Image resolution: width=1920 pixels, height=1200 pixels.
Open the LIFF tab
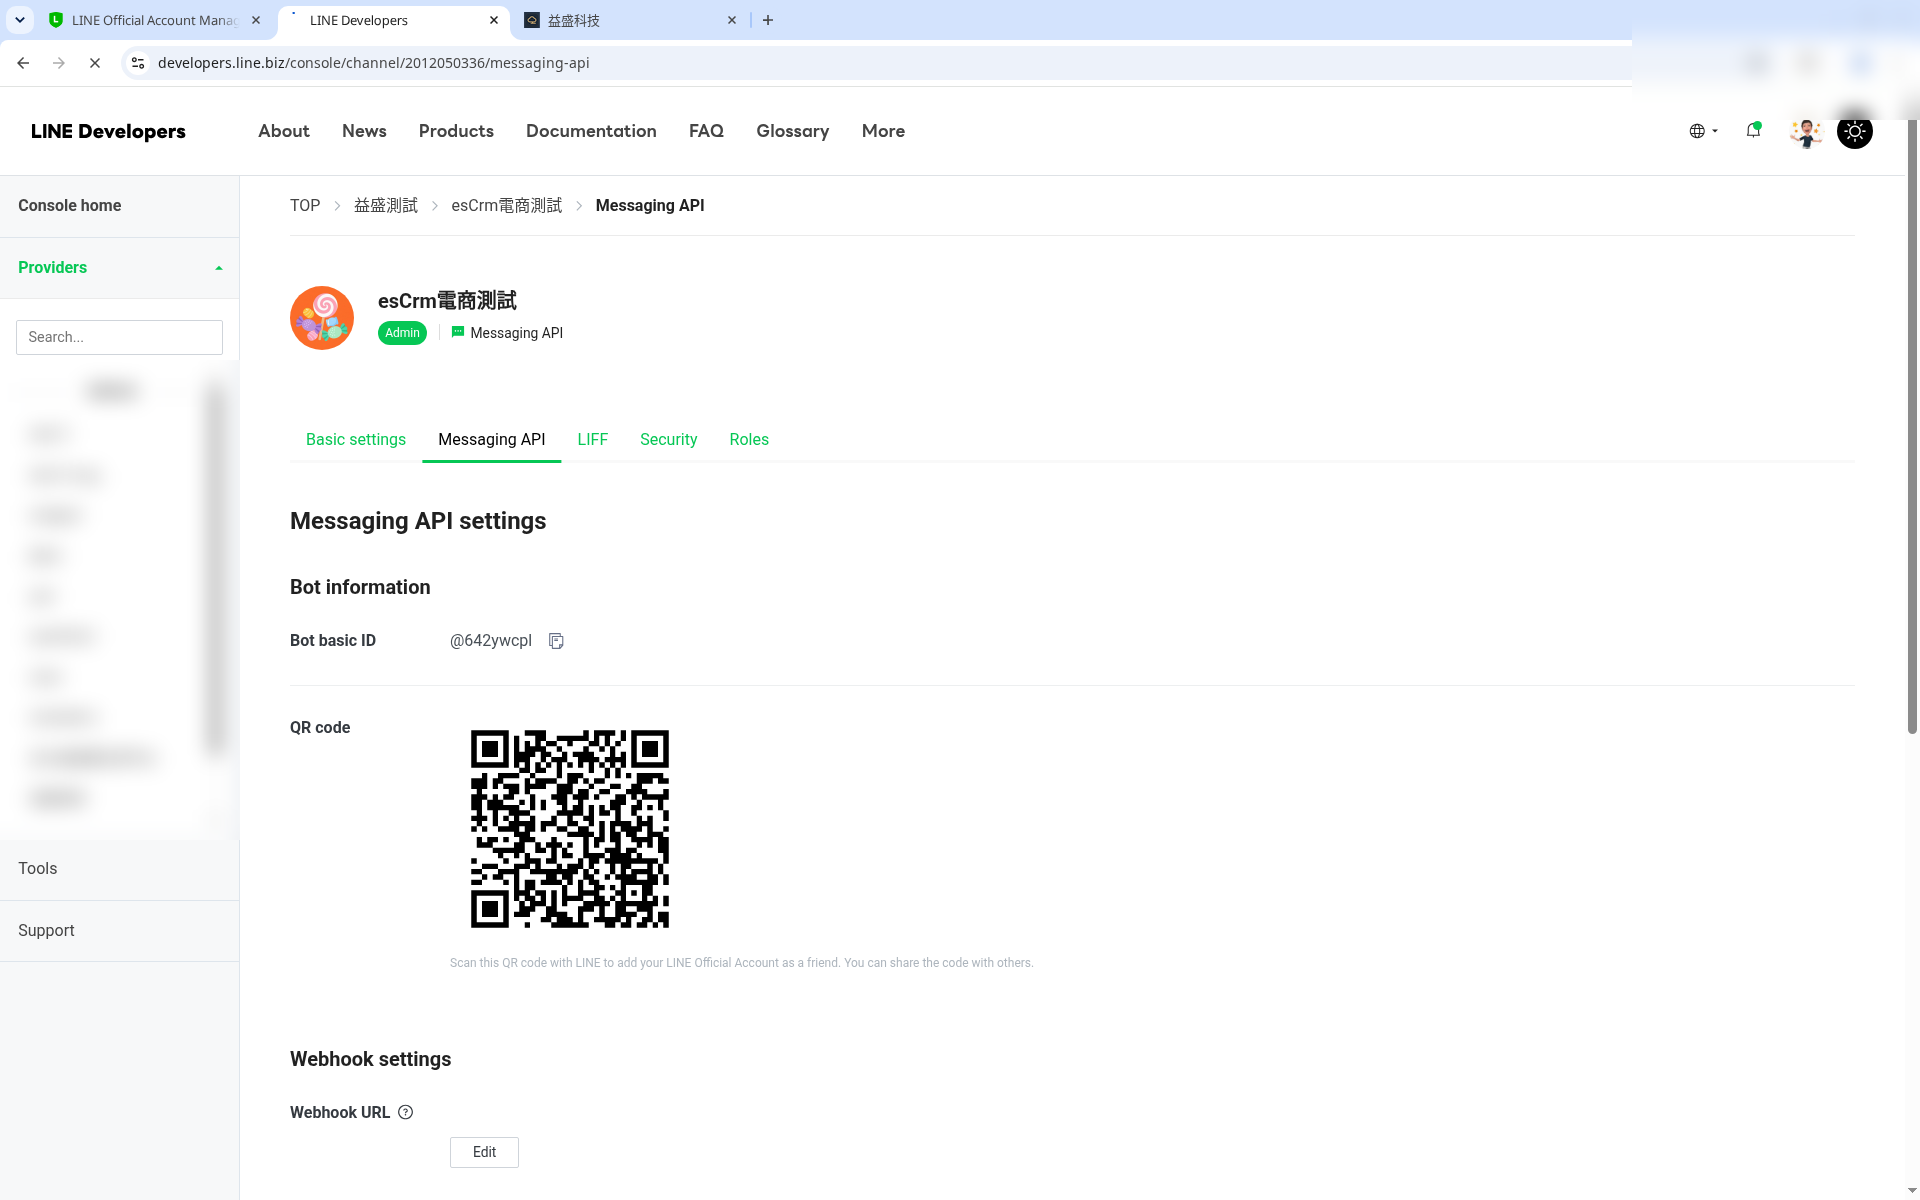click(x=593, y=440)
